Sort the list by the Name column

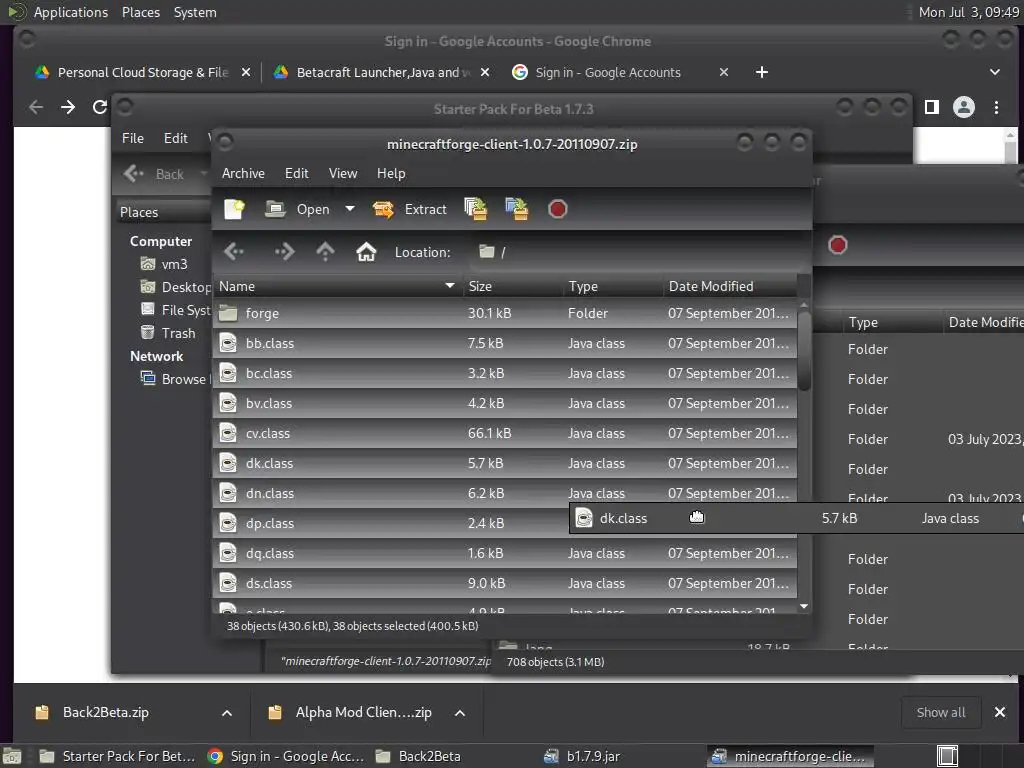pyautogui.click(x=337, y=286)
